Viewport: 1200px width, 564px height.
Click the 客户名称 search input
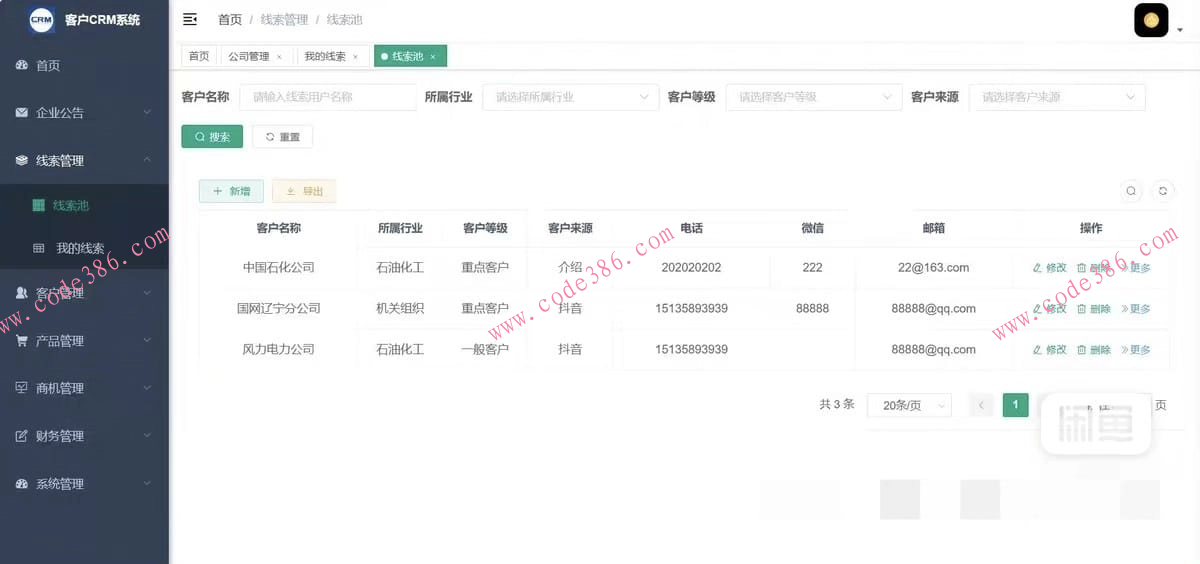[327, 97]
